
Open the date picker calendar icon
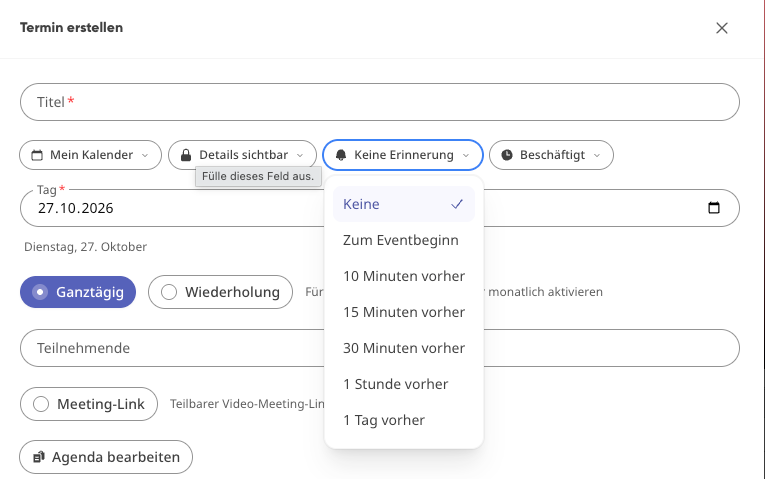[x=714, y=208]
